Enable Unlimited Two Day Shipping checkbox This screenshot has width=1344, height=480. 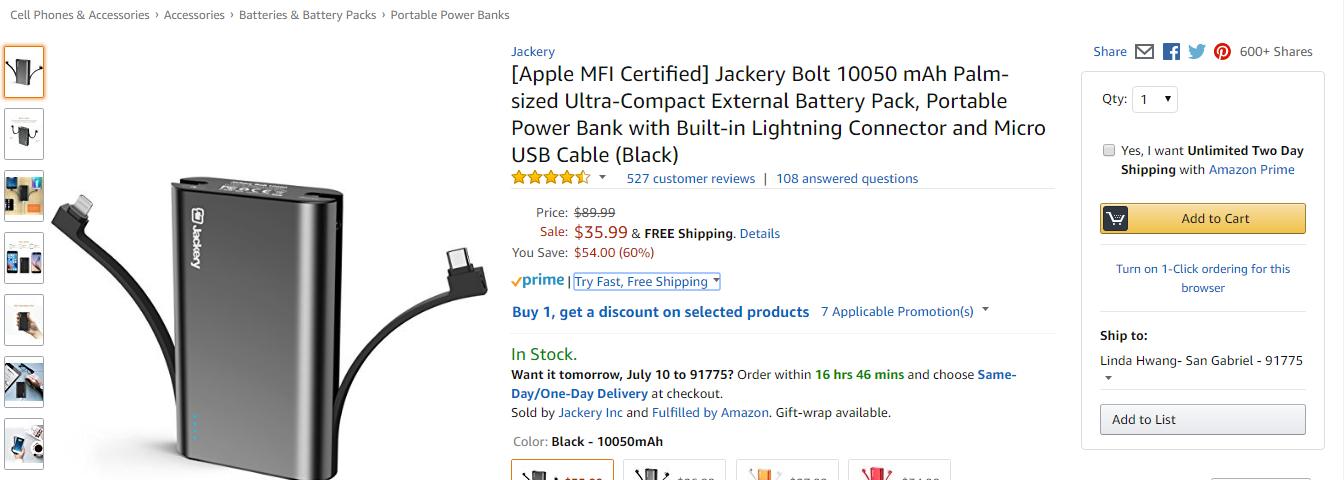coord(1108,151)
